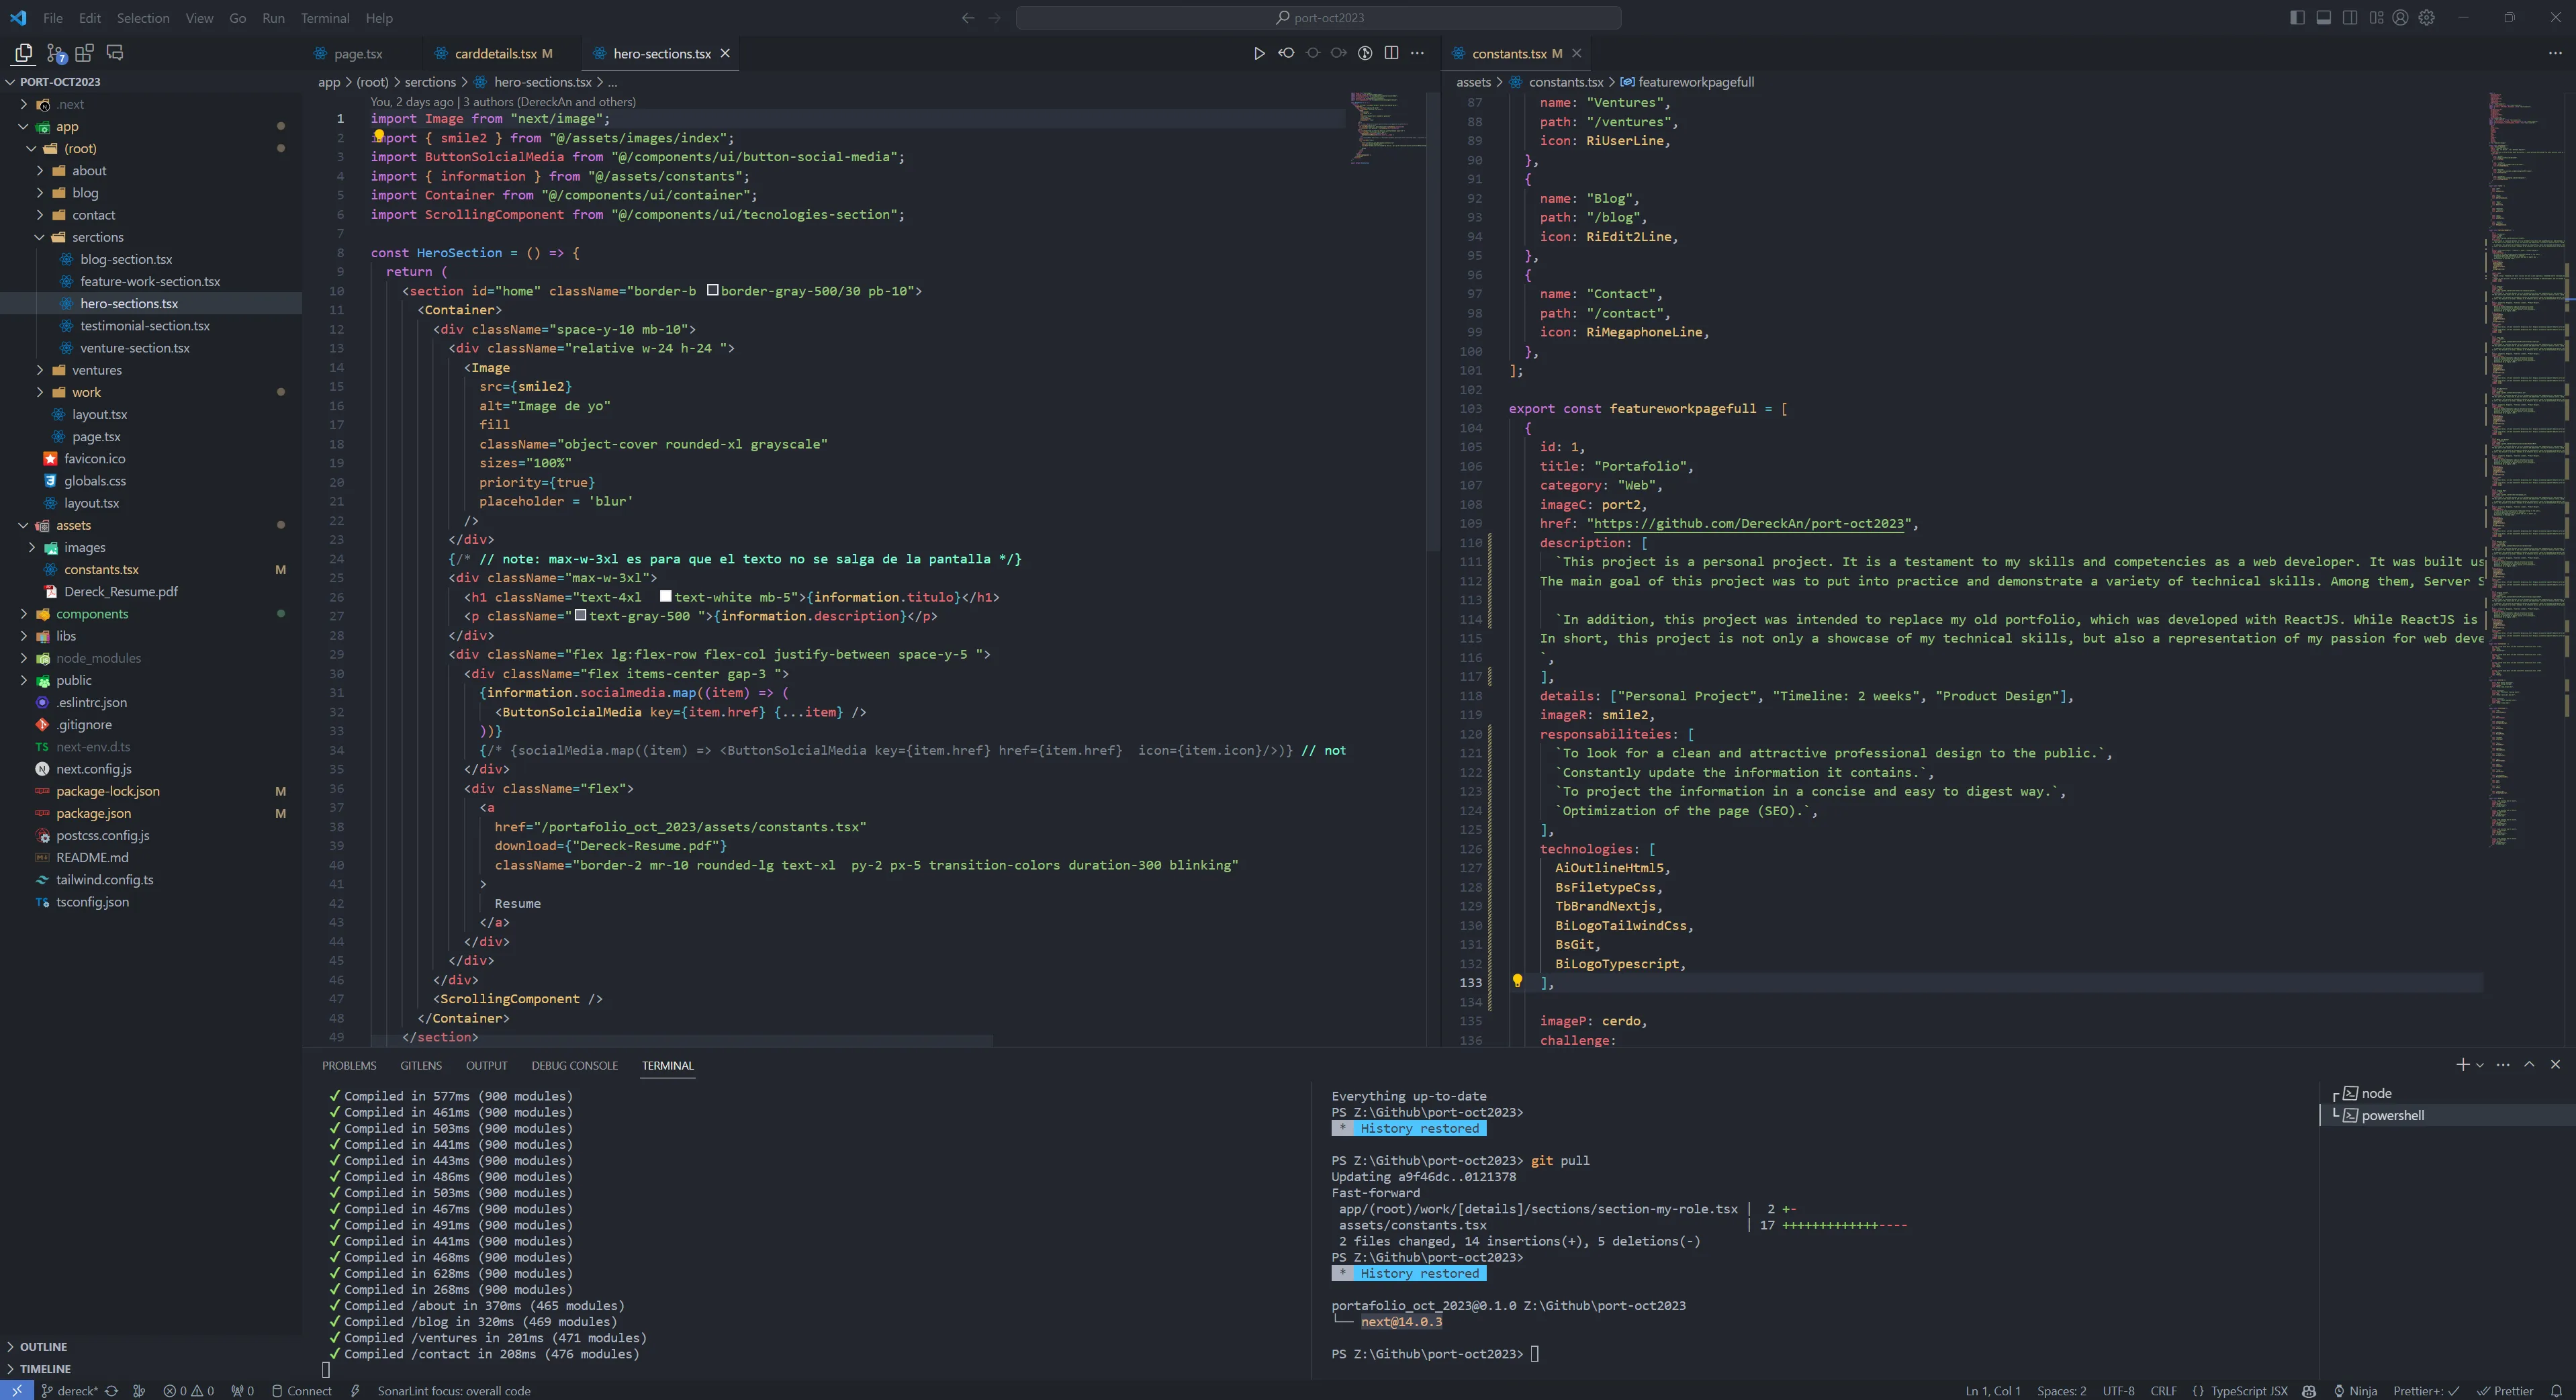This screenshot has width=2576, height=1400.
Task: Switch to the PROBLEMS panel tab
Action: [349, 1066]
